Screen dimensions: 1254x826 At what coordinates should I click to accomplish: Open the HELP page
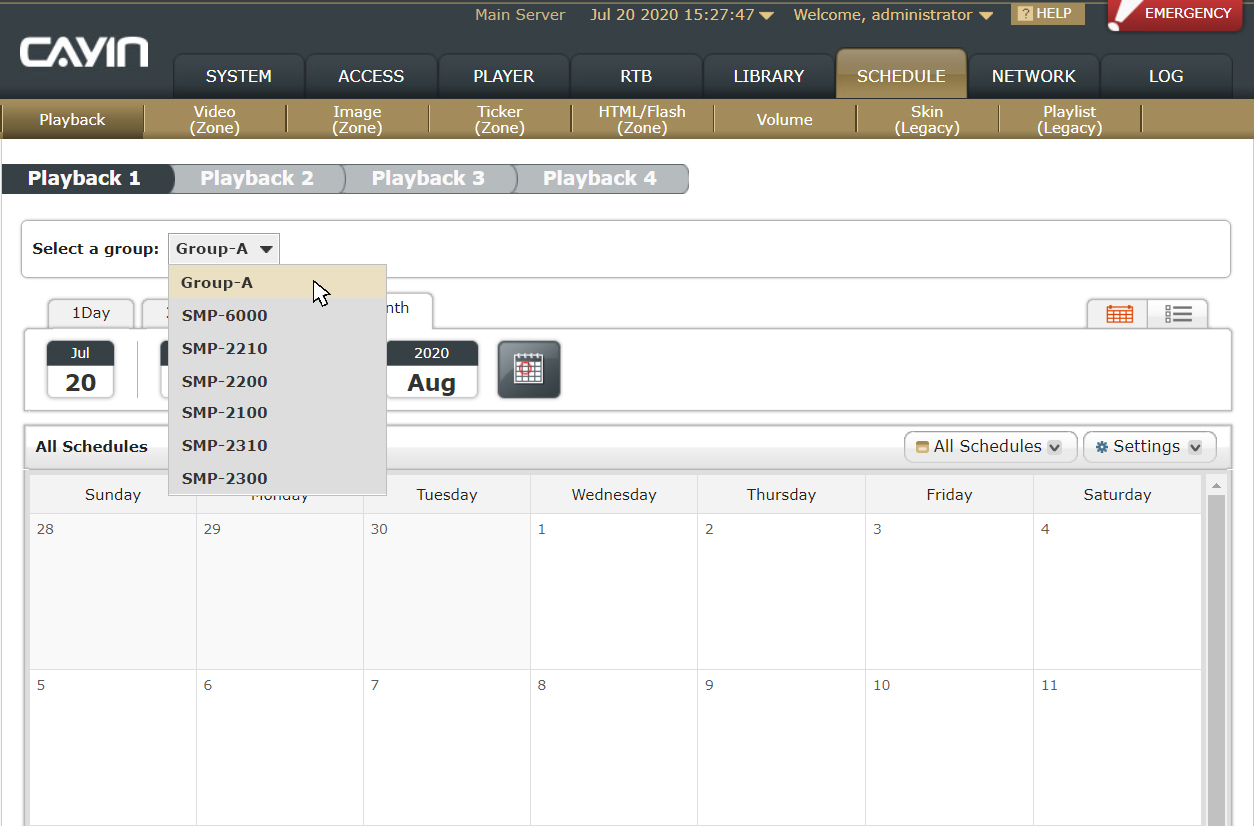point(1047,14)
